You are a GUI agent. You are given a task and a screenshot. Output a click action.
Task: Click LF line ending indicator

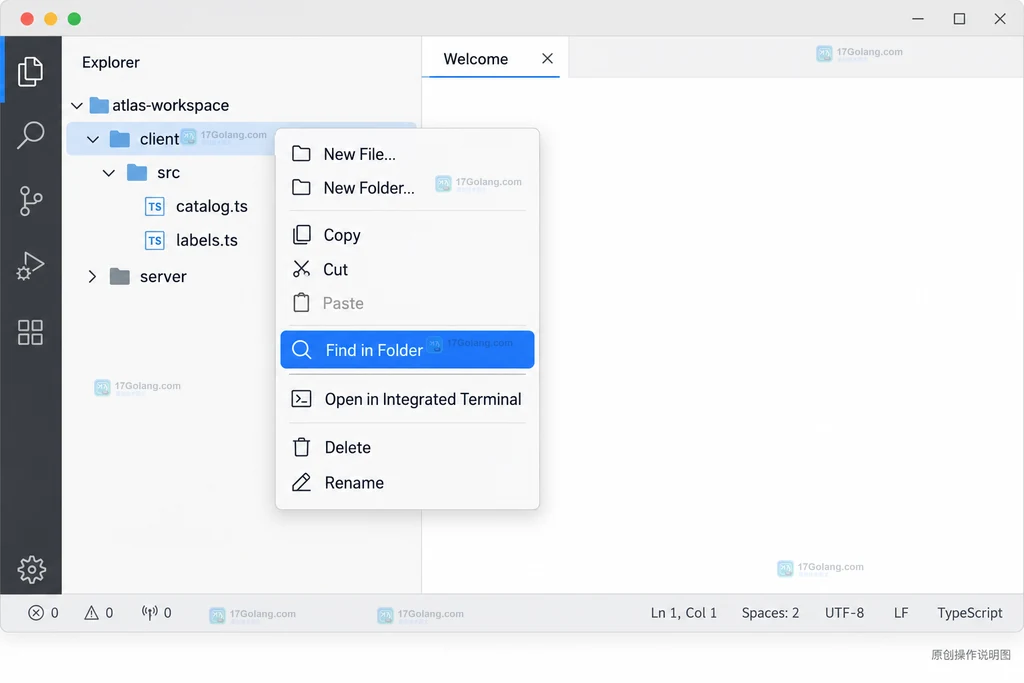click(901, 612)
